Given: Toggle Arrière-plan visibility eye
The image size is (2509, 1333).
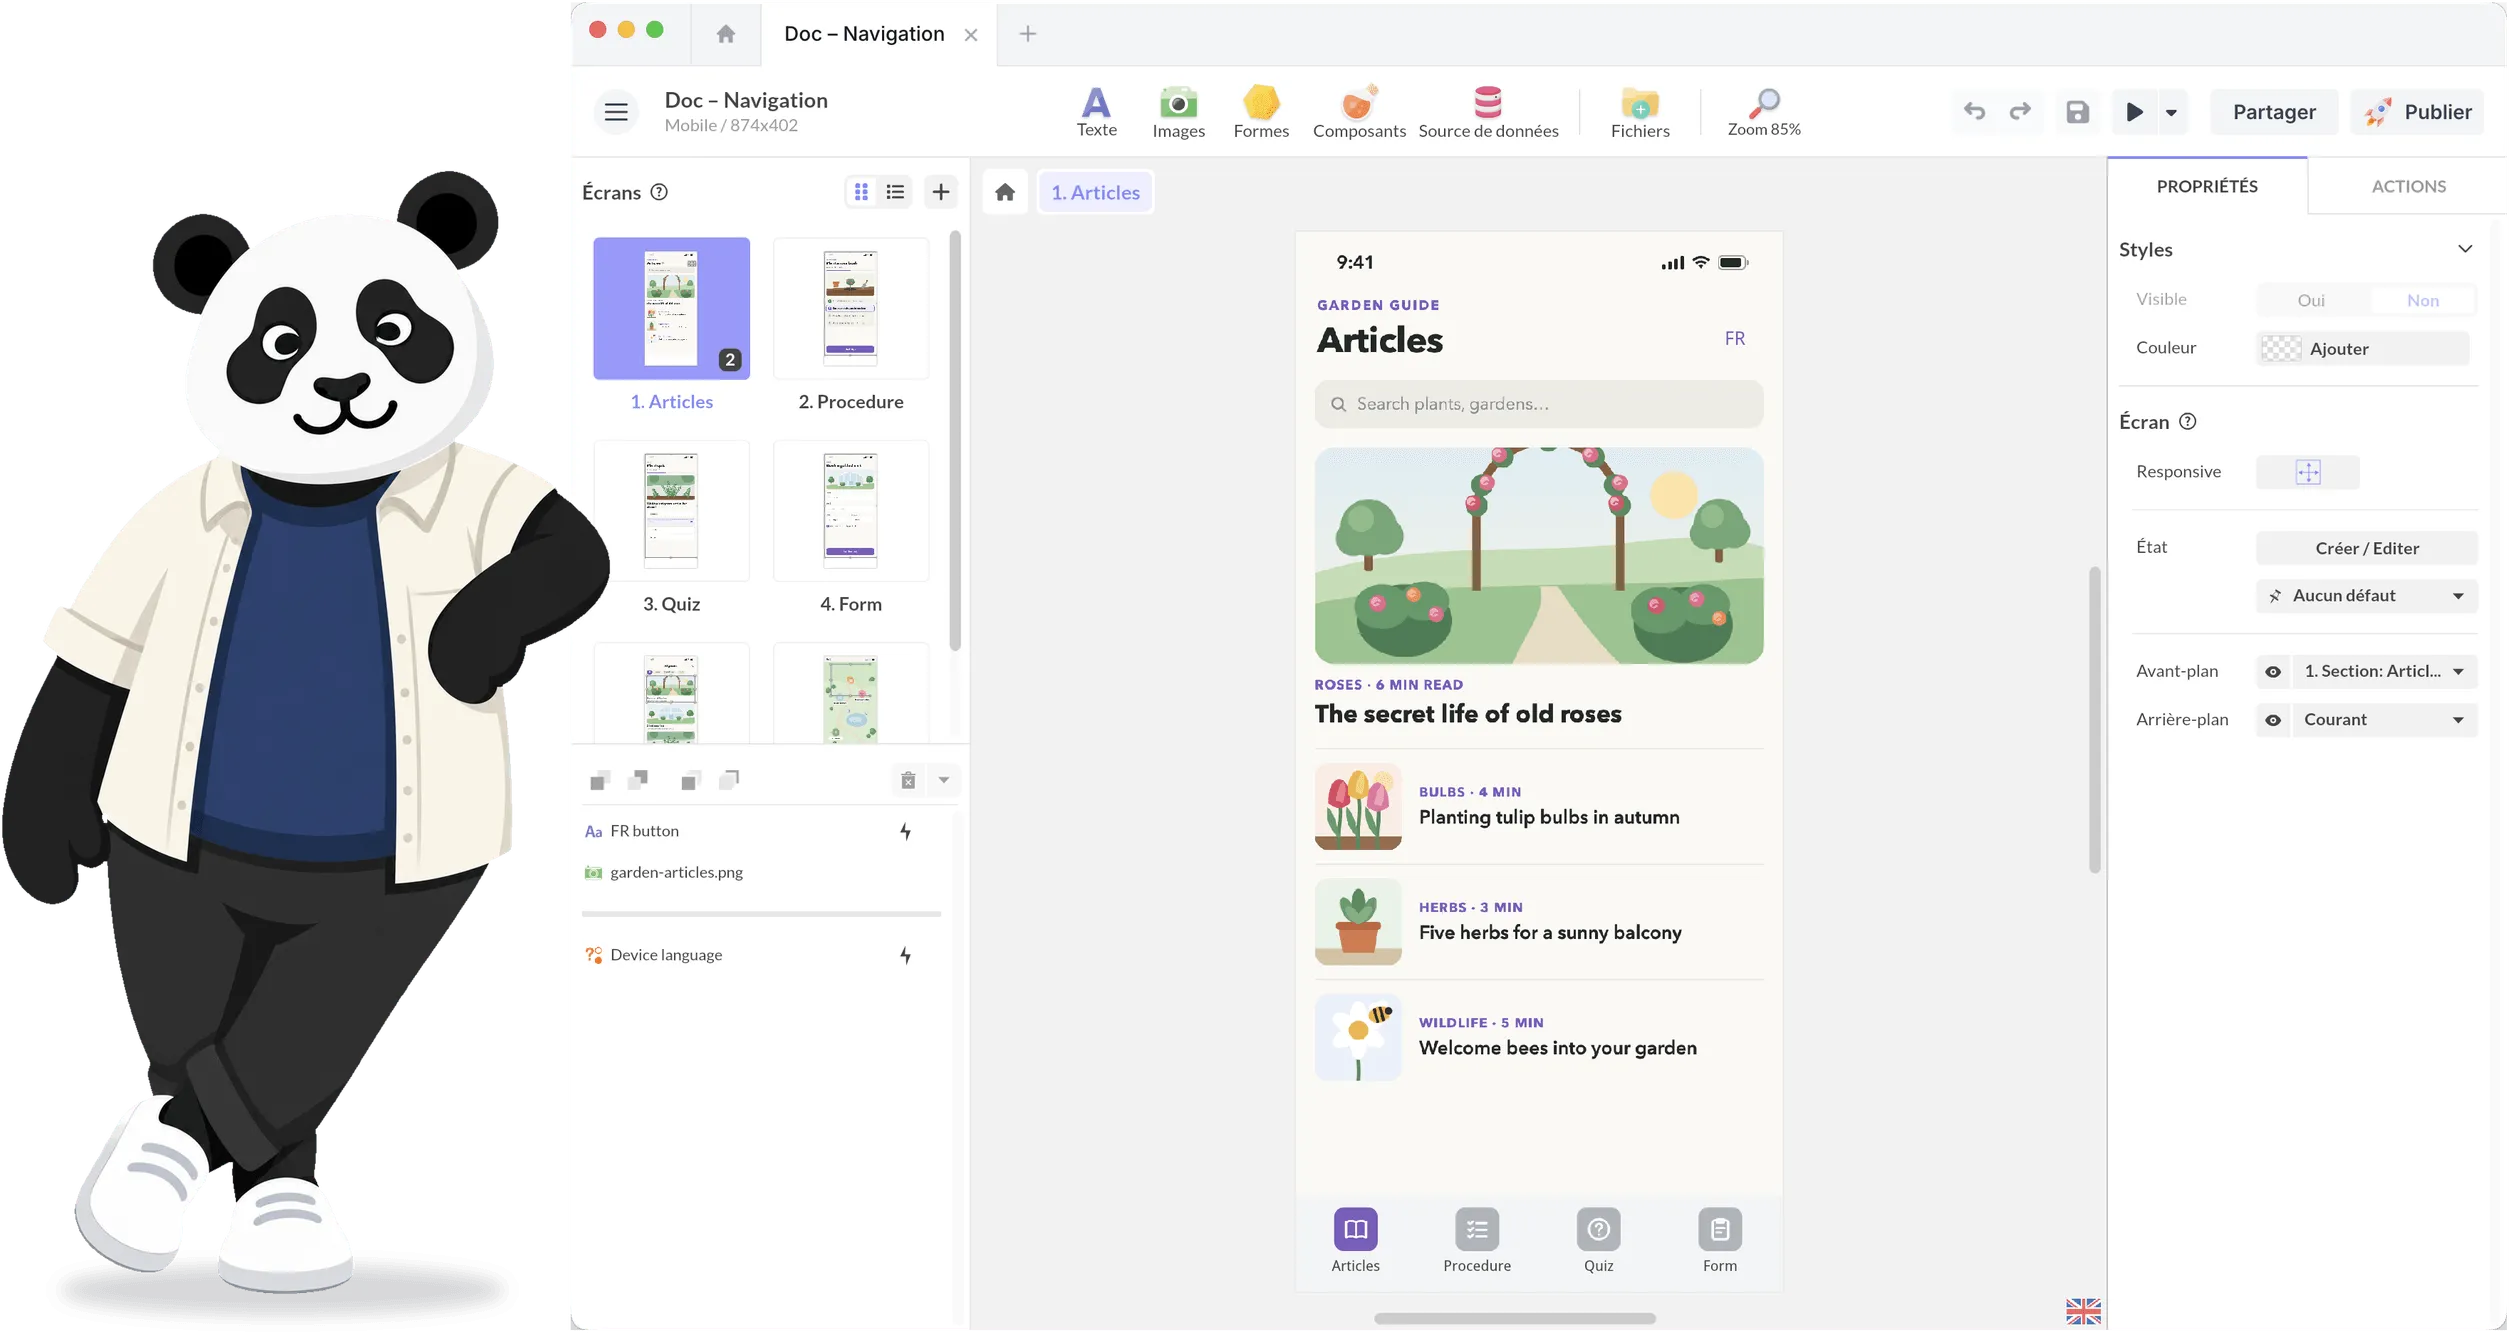Looking at the screenshot, I should (x=2271, y=720).
